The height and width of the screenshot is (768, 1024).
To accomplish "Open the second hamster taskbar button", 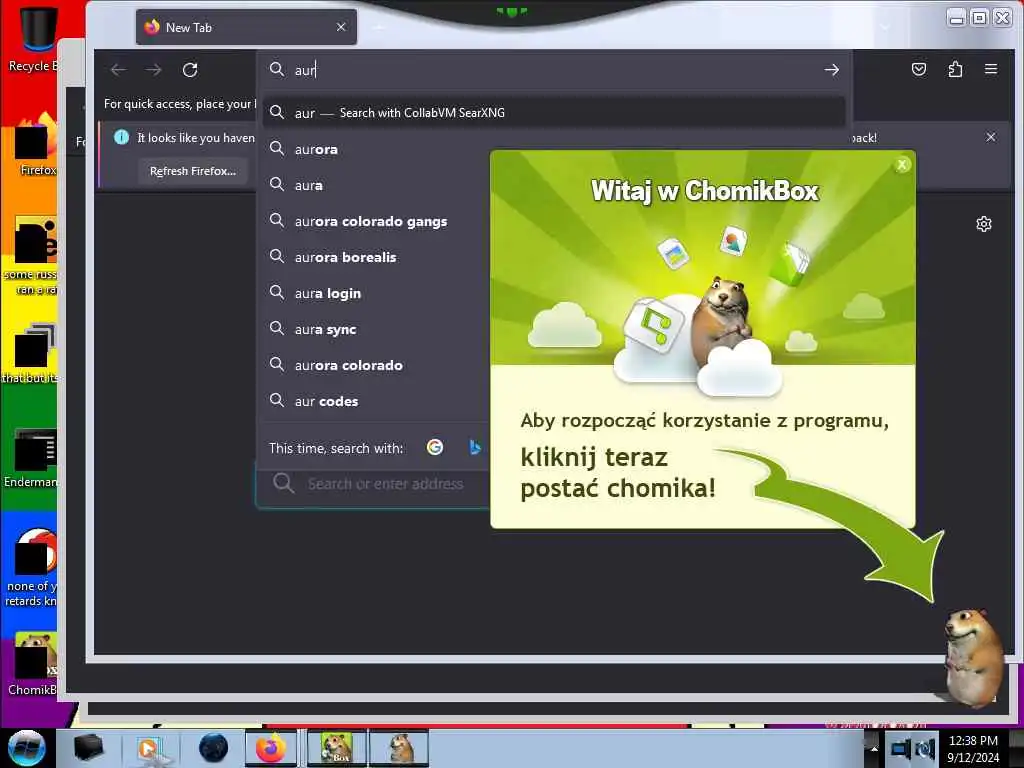I will tap(399, 748).
